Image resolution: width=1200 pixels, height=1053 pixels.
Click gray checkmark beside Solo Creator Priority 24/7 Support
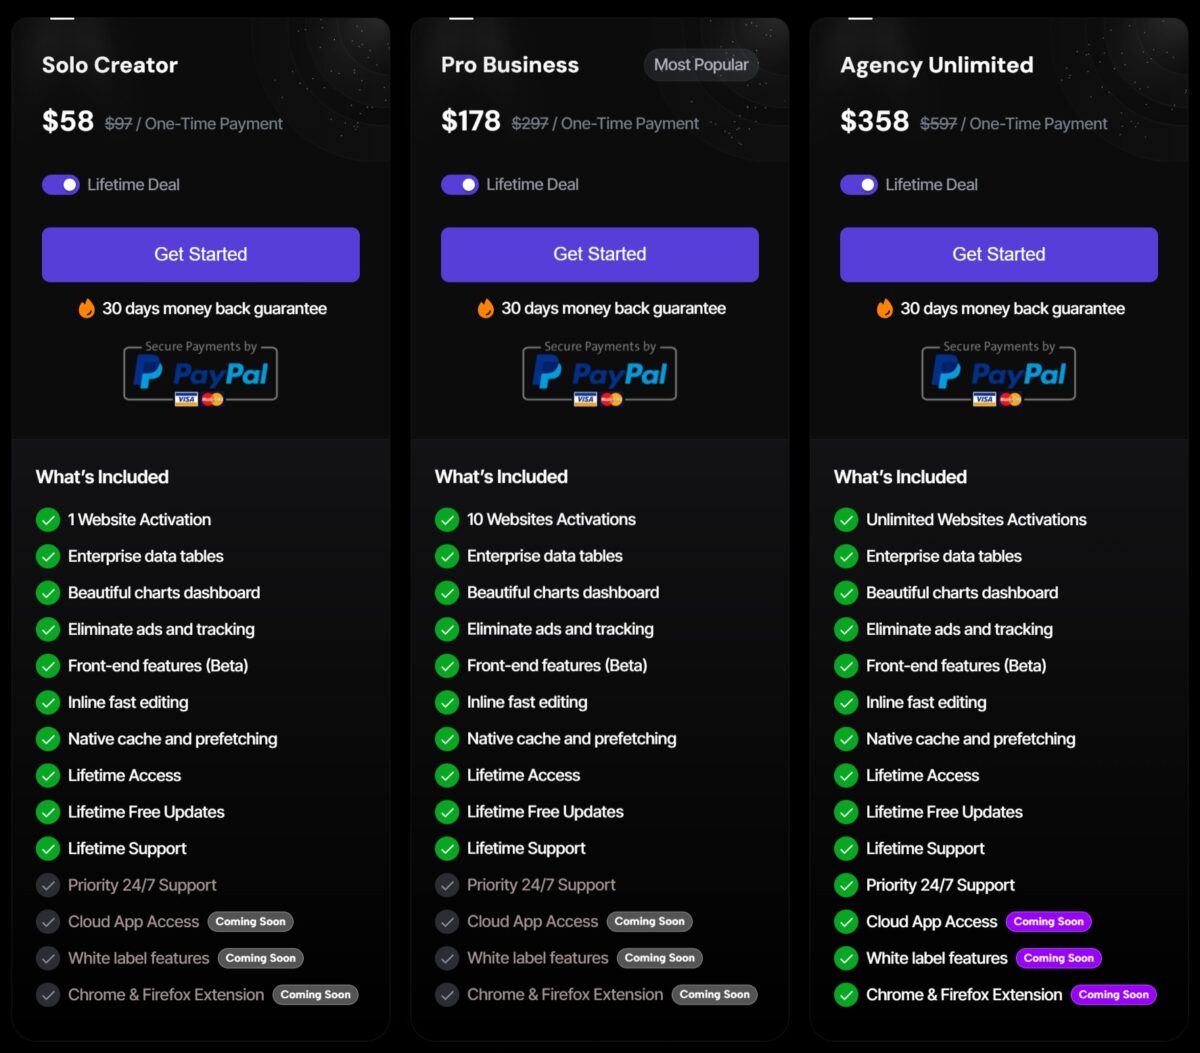[x=48, y=885]
